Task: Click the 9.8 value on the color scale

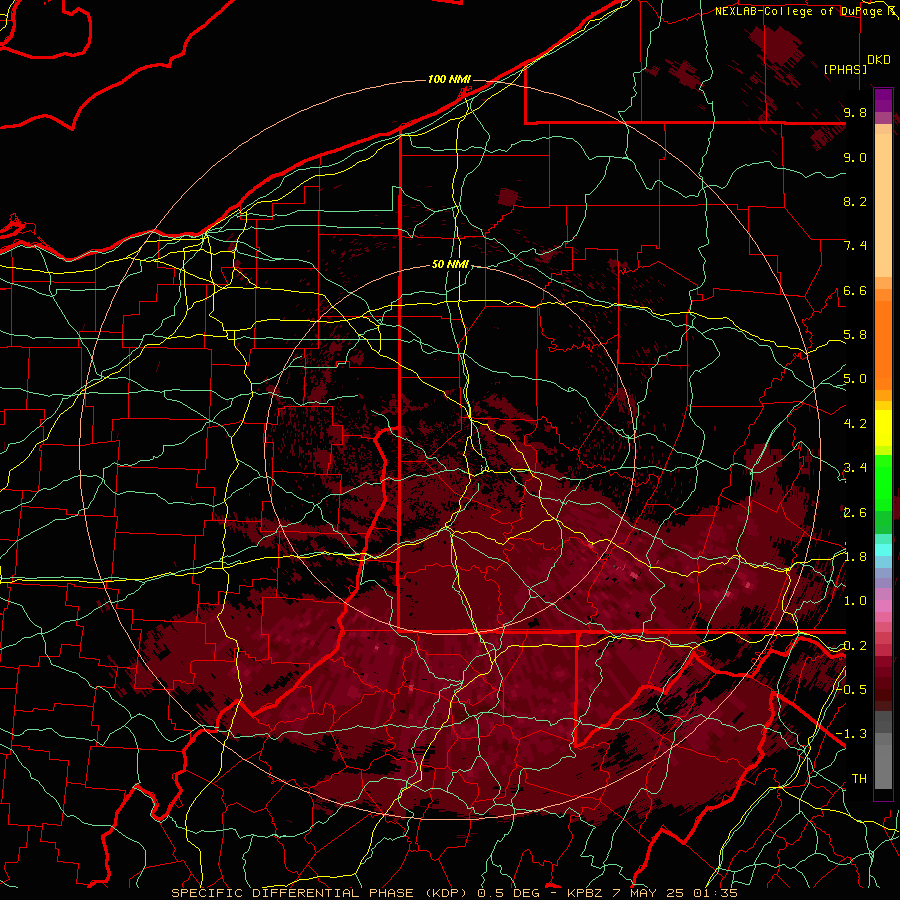Action: pos(855,112)
